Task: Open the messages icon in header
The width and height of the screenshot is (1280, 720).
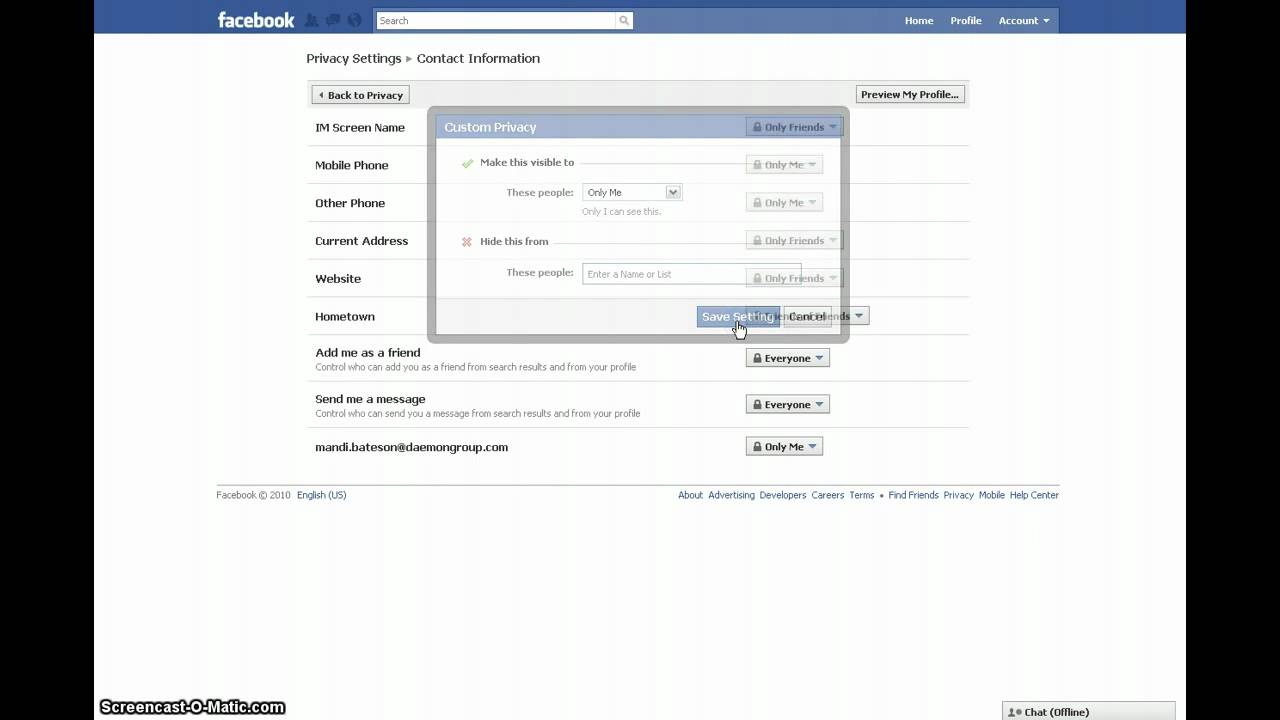Action: (333, 20)
